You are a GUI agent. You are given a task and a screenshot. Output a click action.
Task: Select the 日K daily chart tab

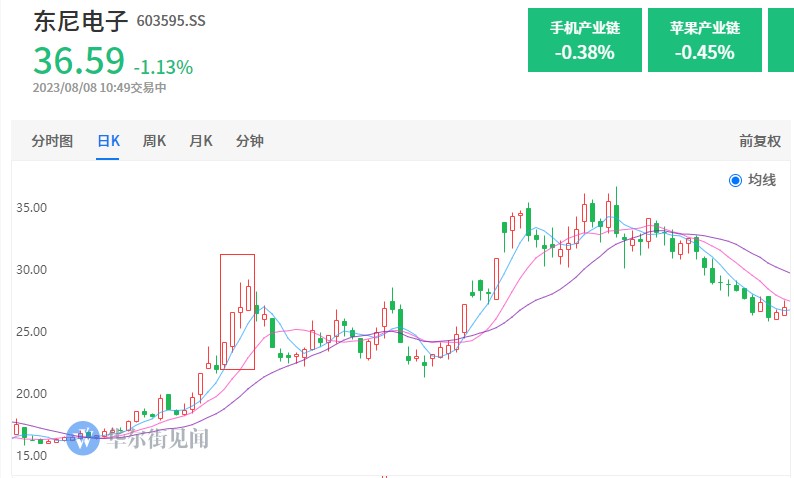[x=108, y=141]
